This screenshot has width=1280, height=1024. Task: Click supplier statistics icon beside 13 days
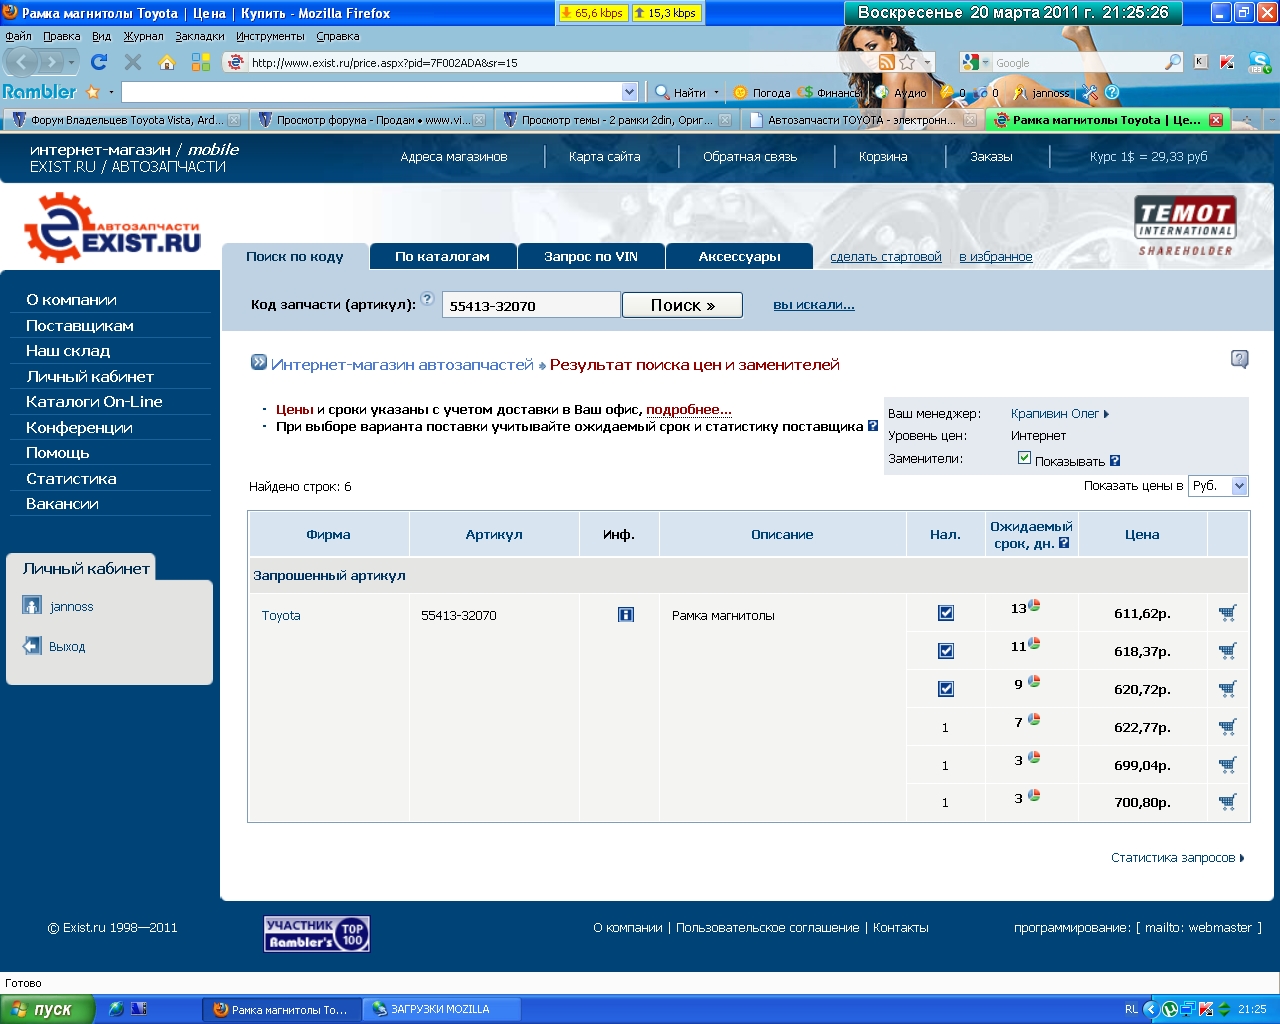(x=1034, y=605)
